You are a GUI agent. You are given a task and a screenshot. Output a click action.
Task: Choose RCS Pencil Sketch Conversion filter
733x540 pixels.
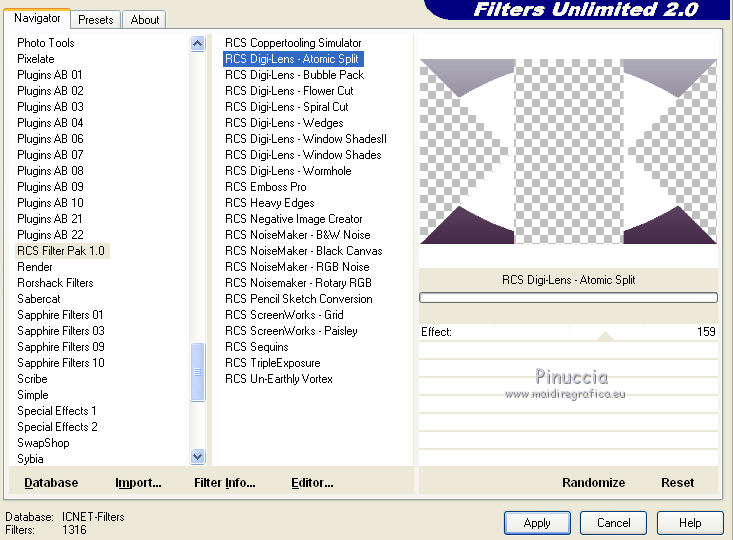tap(299, 299)
